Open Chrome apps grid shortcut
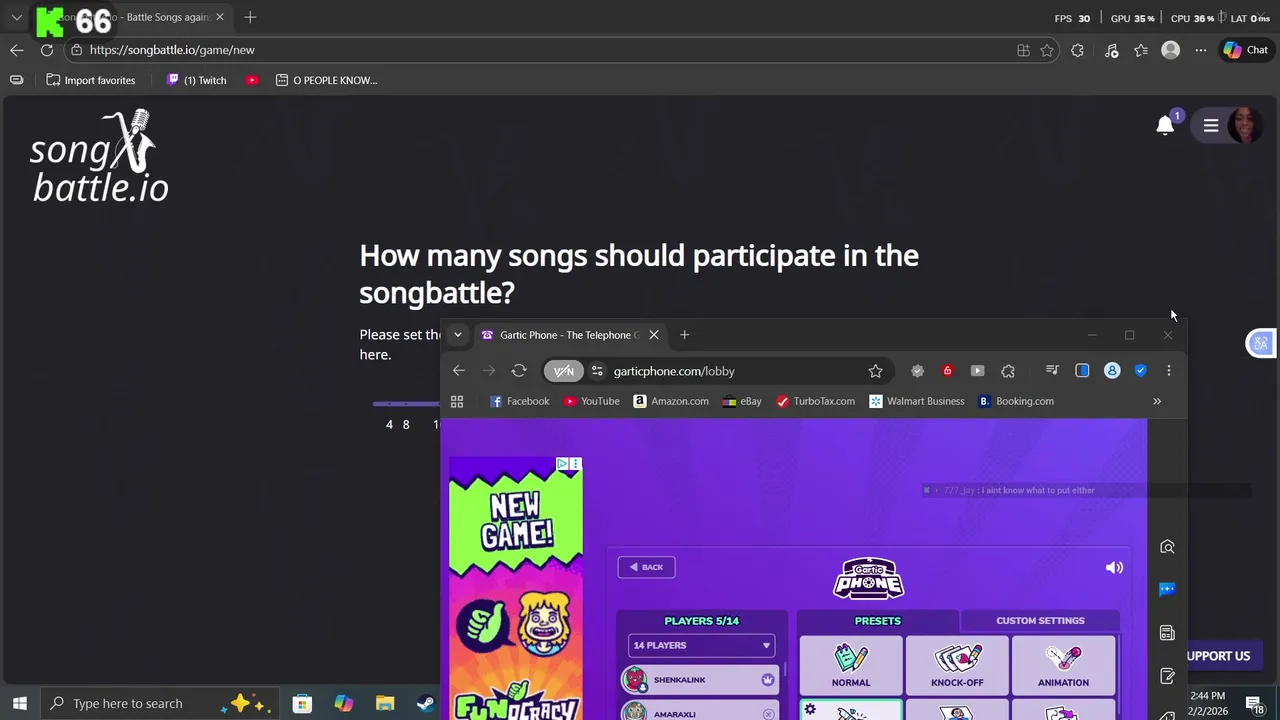This screenshot has width=1280, height=720. click(x=457, y=401)
